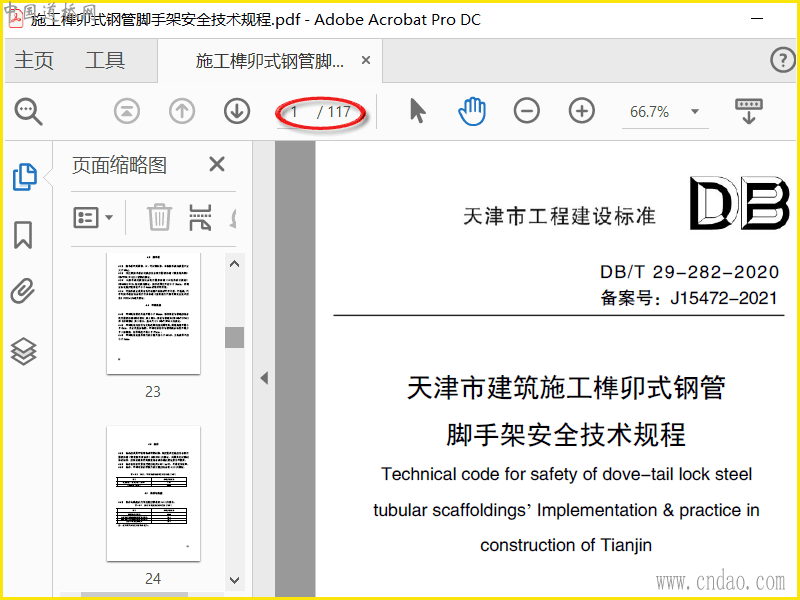Open the search/find magnifier tool
Screen dimensions: 800x600
pyautogui.click(x=28, y=111)
